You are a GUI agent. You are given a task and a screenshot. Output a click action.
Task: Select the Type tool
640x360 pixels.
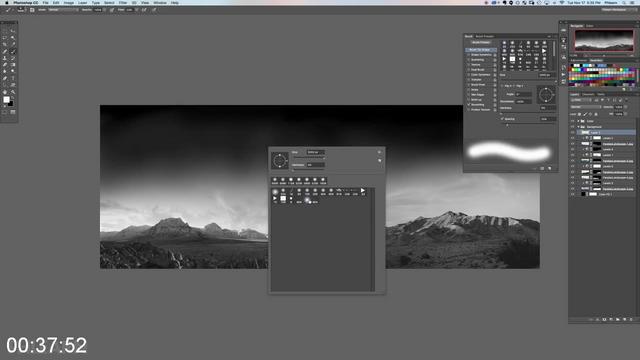tap(13, 78)
